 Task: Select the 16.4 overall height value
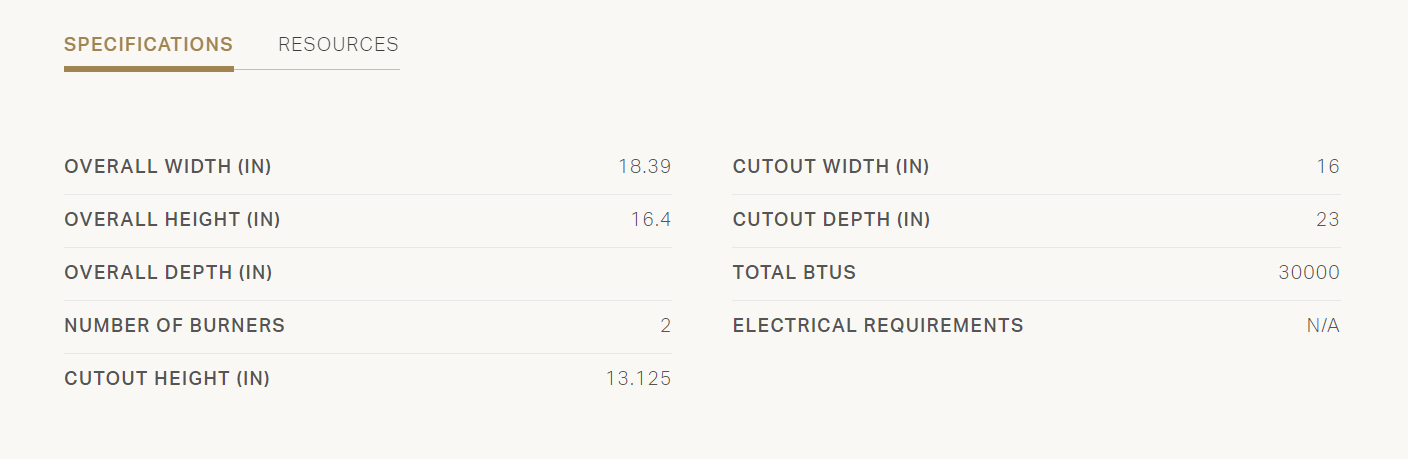click(650, 220)
